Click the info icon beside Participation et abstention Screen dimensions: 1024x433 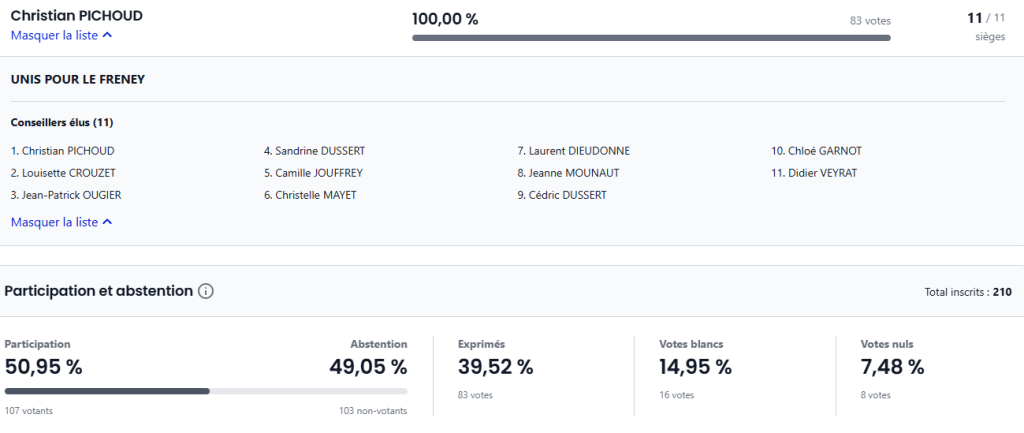[x=206, y=292]
